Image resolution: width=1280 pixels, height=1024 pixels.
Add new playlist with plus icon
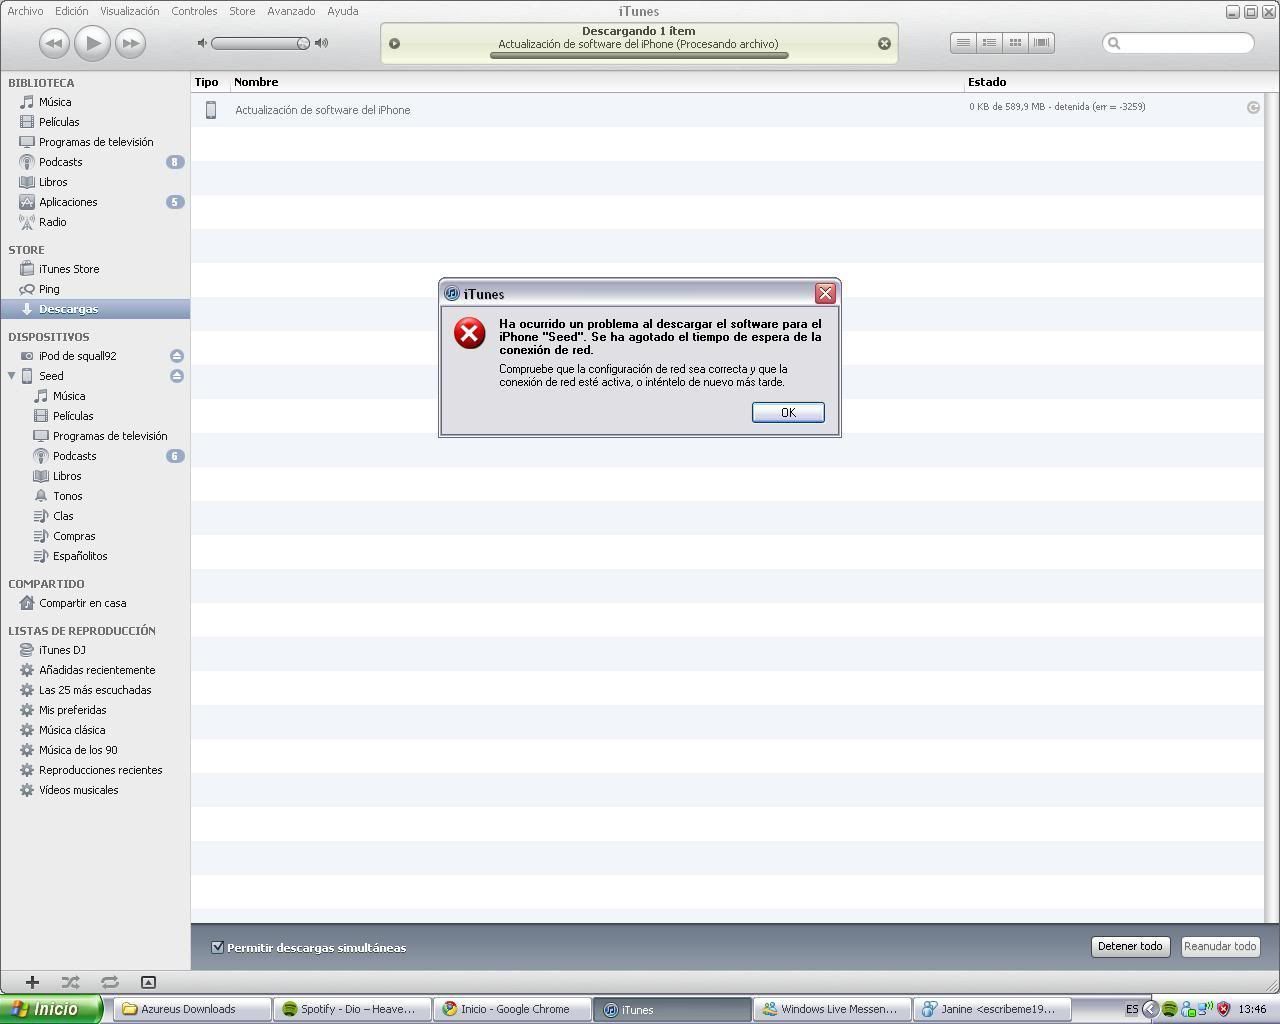coord(32,982)
